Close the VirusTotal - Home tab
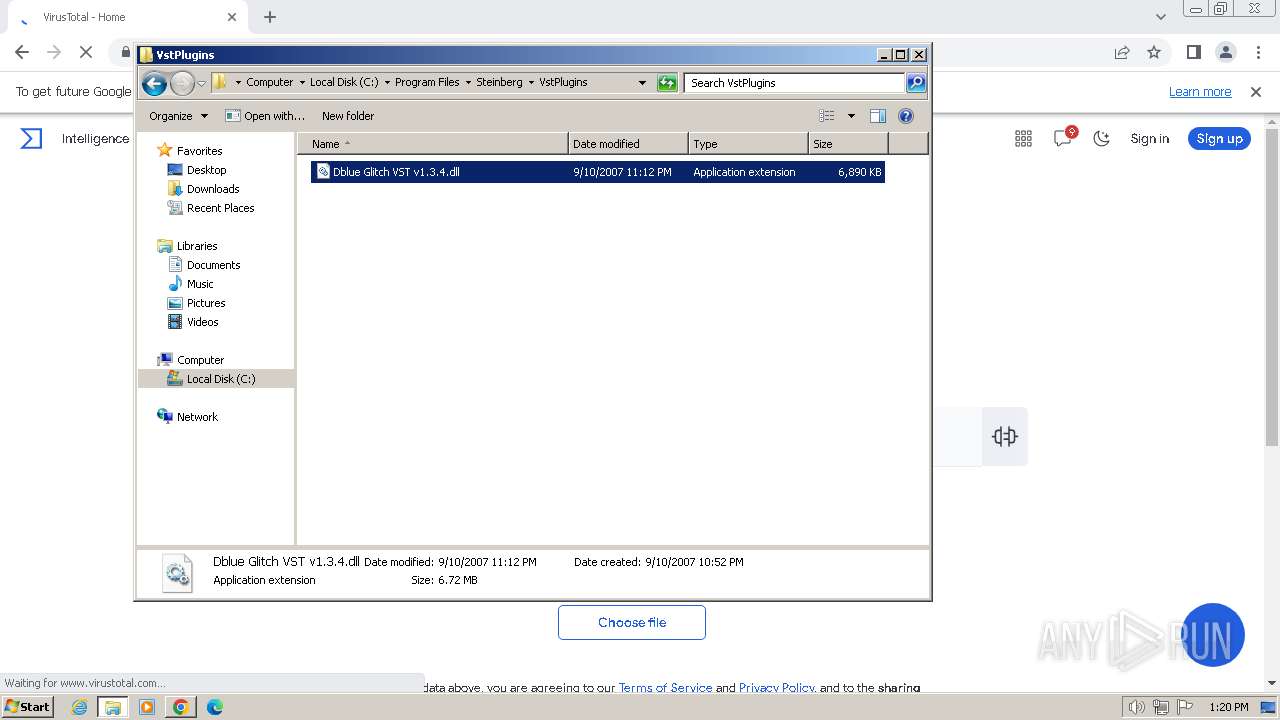 pos(232,17)
